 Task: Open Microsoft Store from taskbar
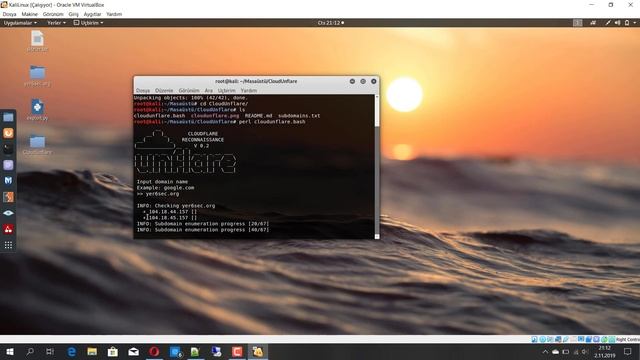(x=113, y=351)
